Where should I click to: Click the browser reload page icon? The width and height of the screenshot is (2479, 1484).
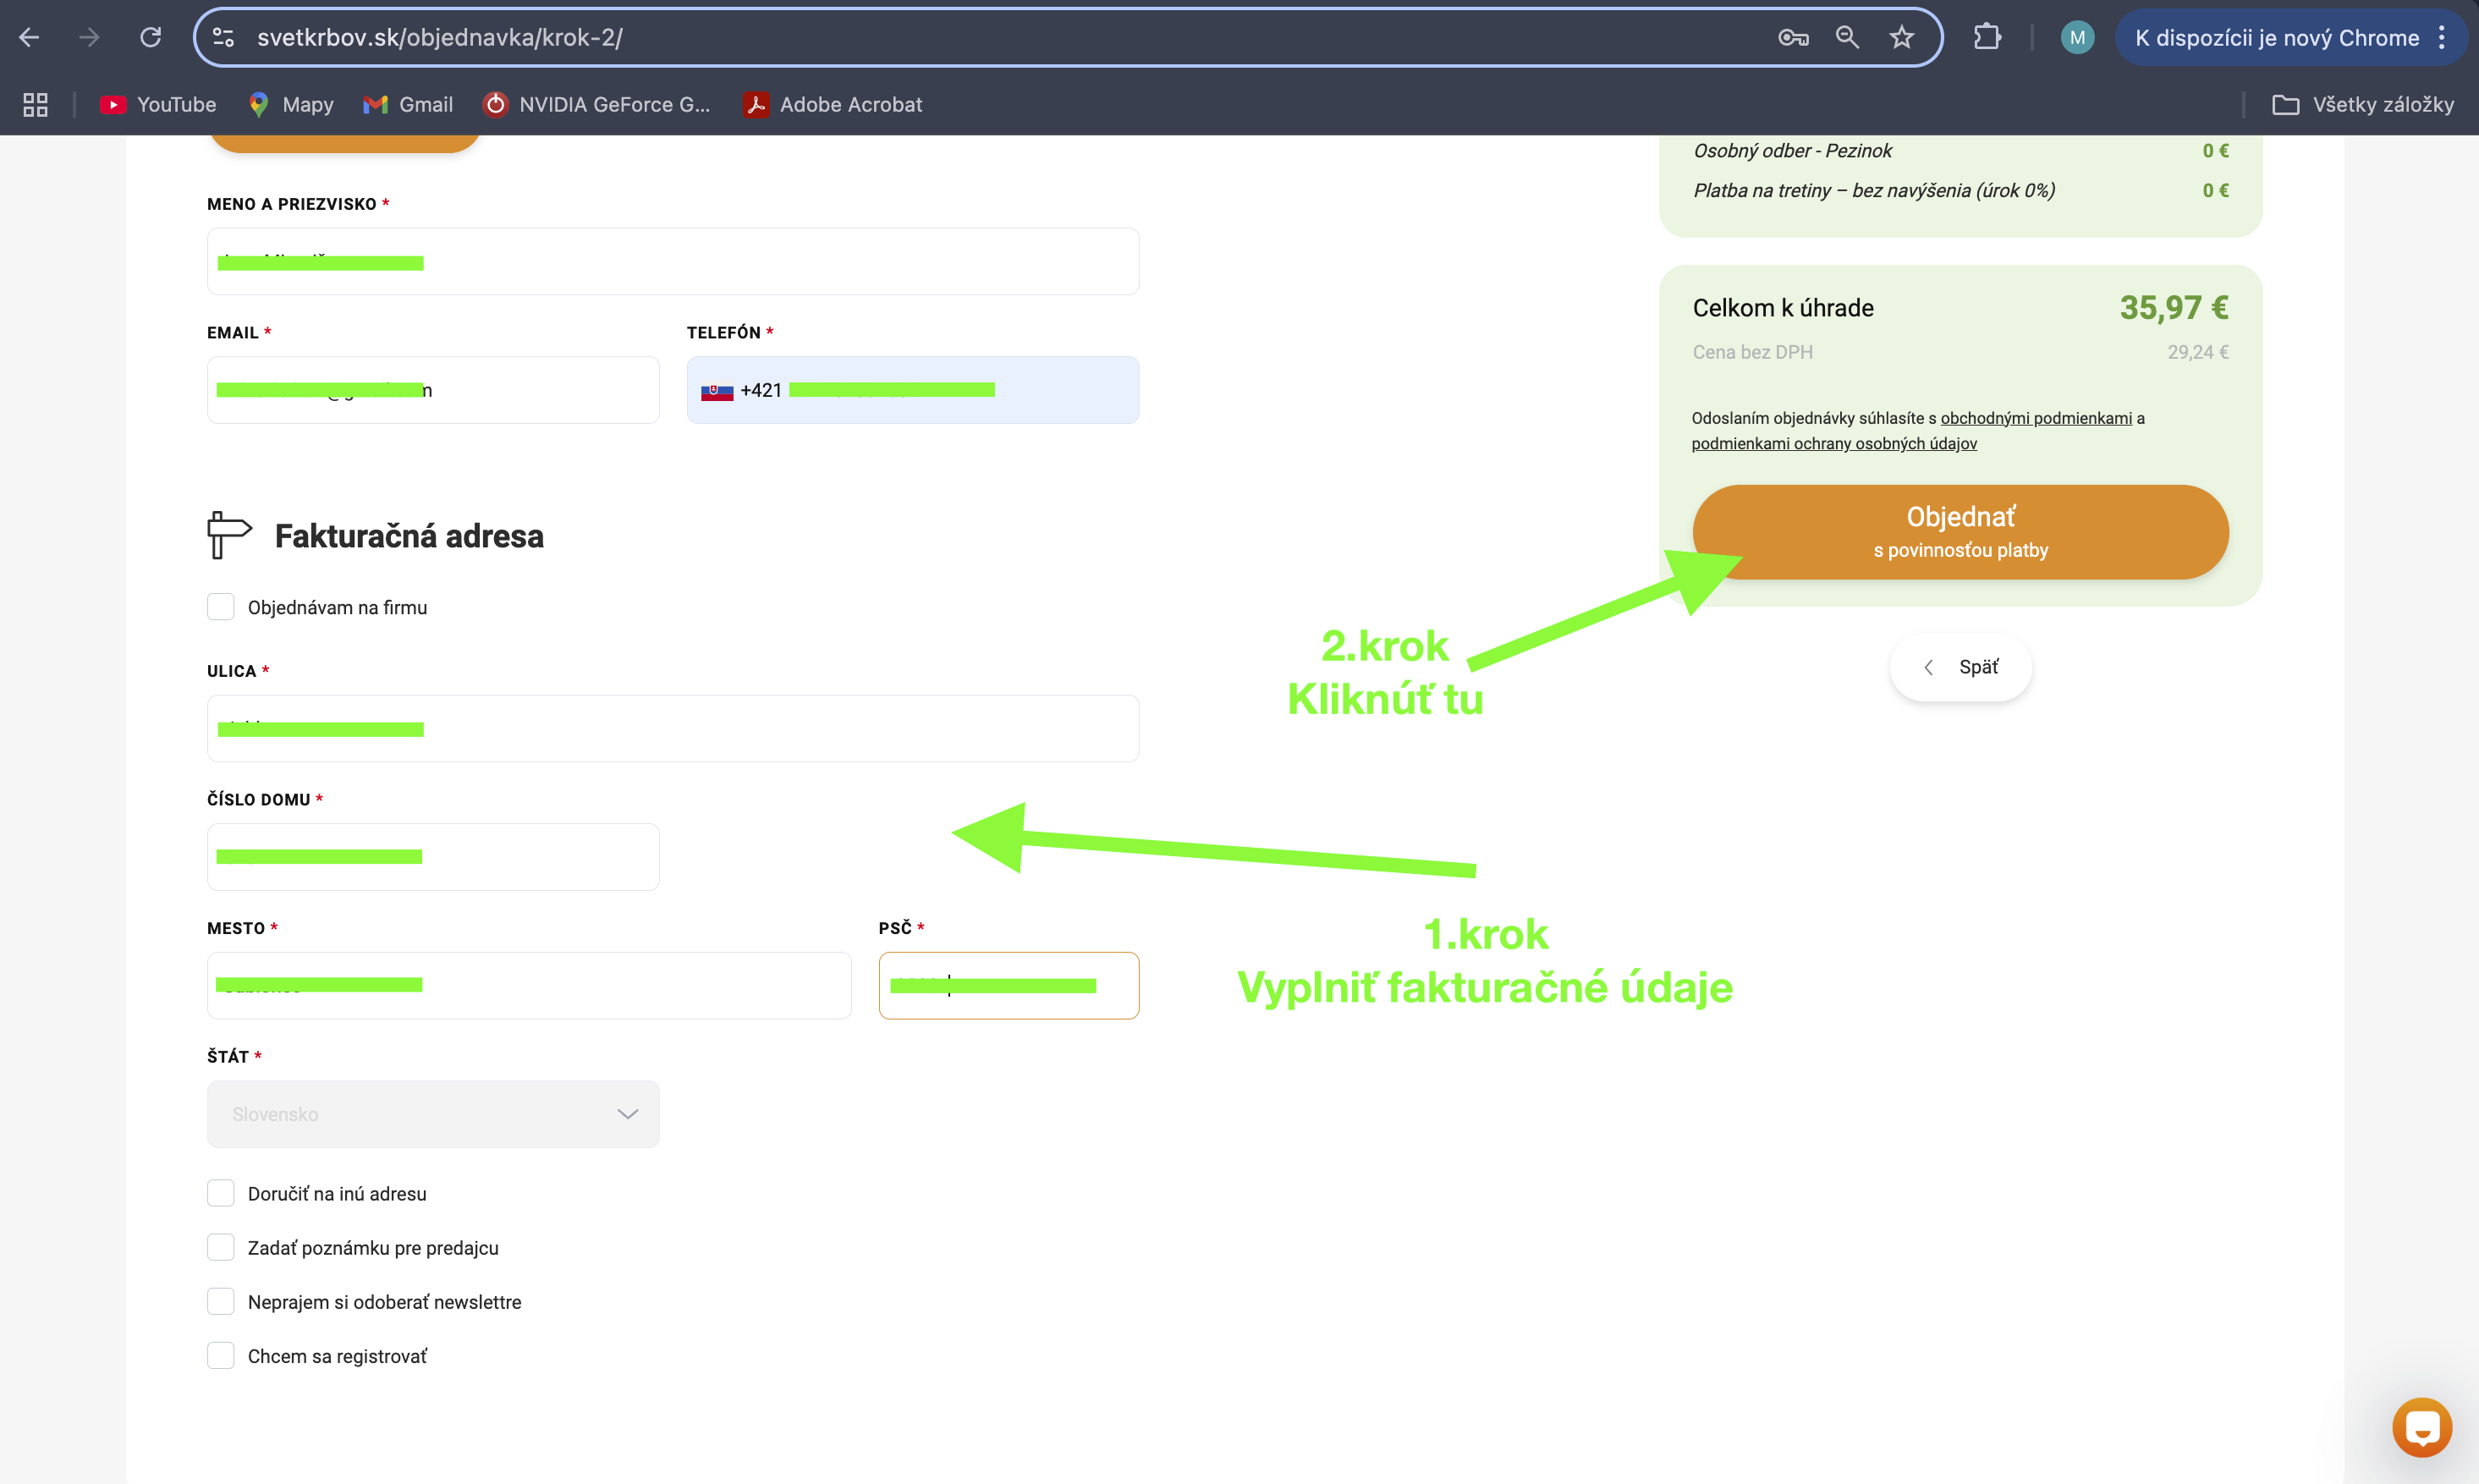click(150, 37)
